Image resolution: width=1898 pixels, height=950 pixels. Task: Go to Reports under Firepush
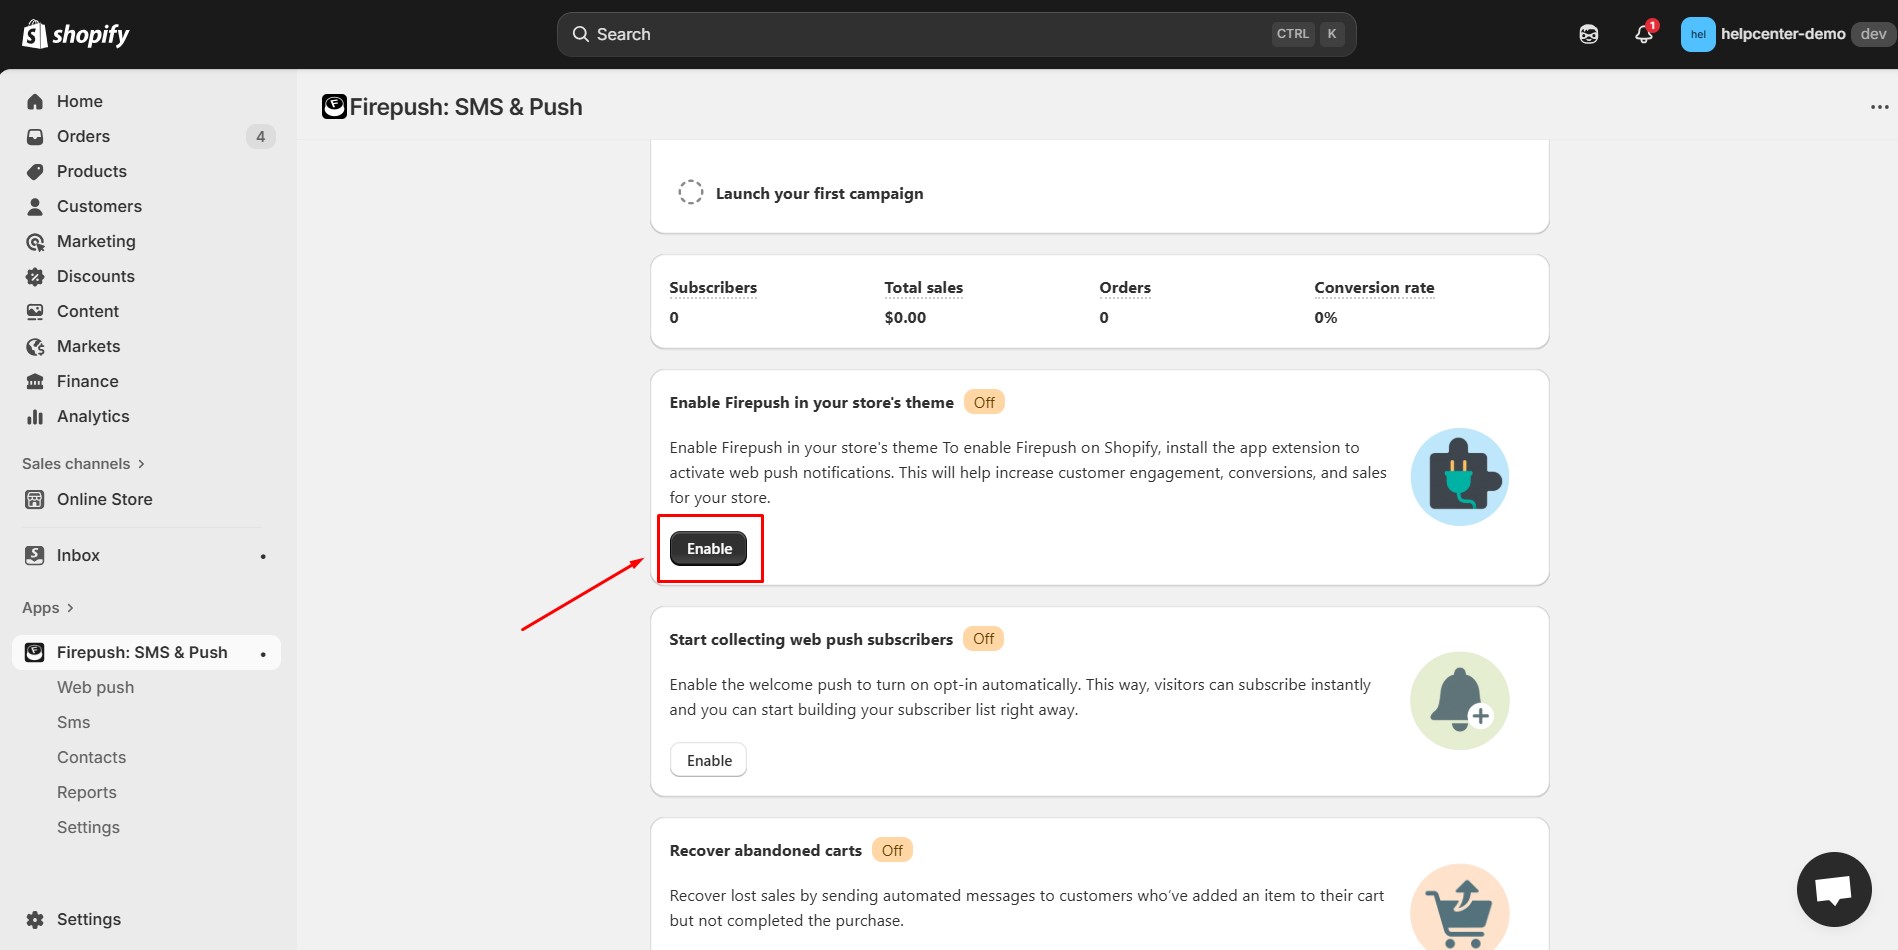tap(86, 793)
